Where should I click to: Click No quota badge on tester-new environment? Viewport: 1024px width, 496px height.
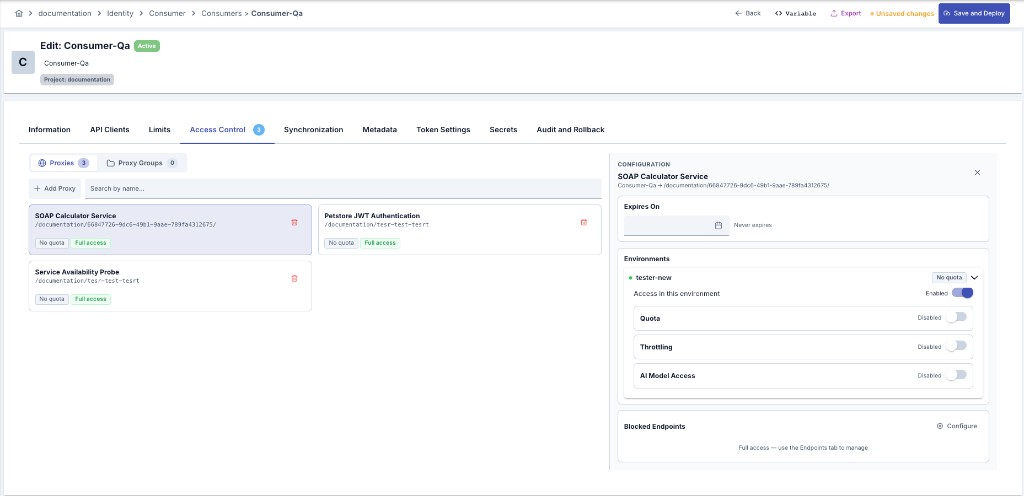coord(949,277)
